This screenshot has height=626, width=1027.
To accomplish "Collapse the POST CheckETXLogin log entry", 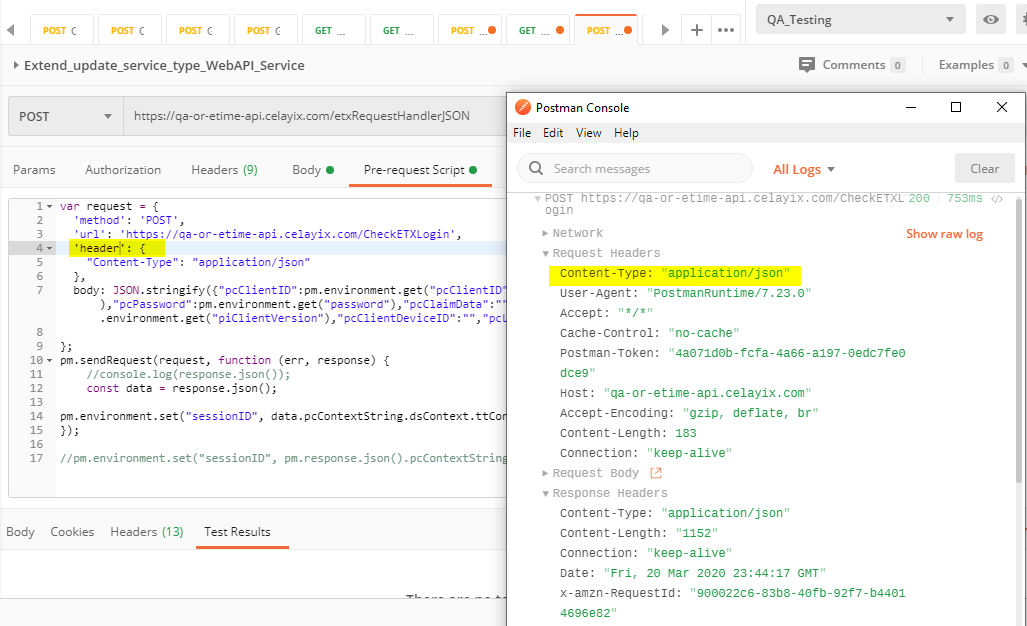I will [537, 198].
